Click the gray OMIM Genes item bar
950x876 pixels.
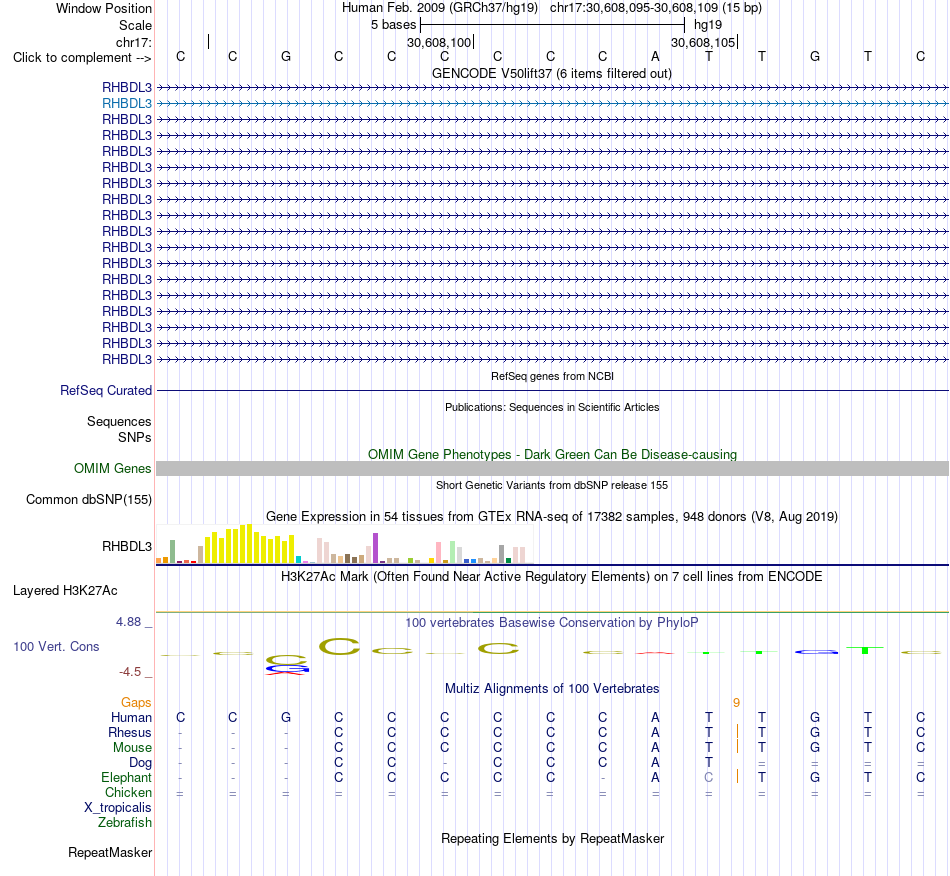(x=552, y=468)
